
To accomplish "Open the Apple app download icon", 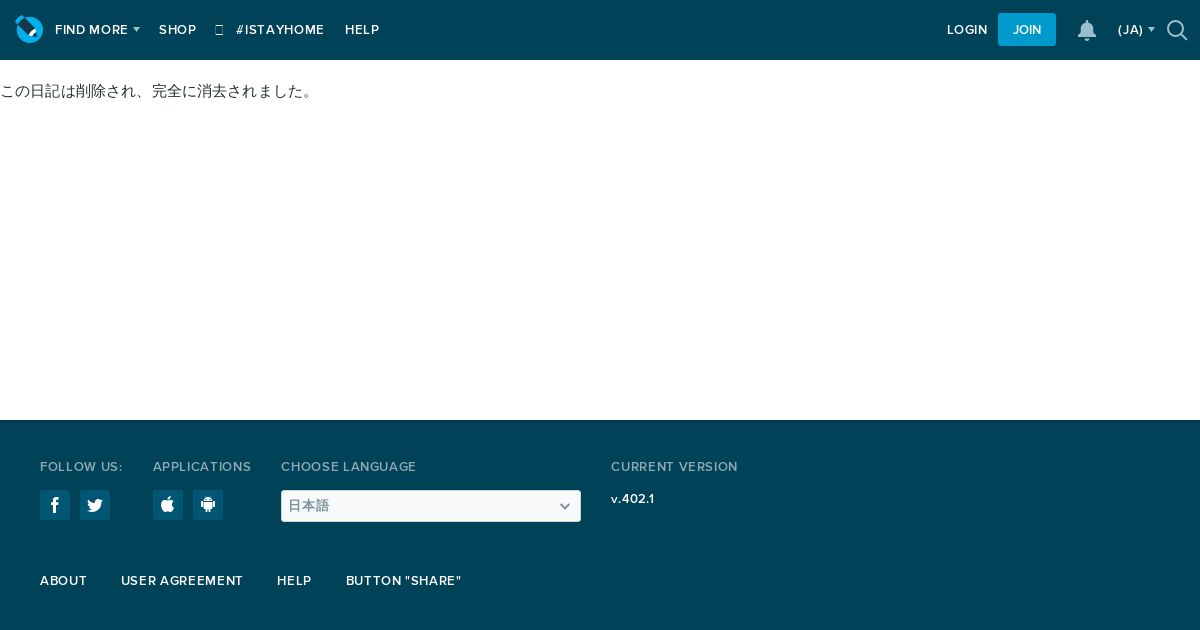I will 168,505.
